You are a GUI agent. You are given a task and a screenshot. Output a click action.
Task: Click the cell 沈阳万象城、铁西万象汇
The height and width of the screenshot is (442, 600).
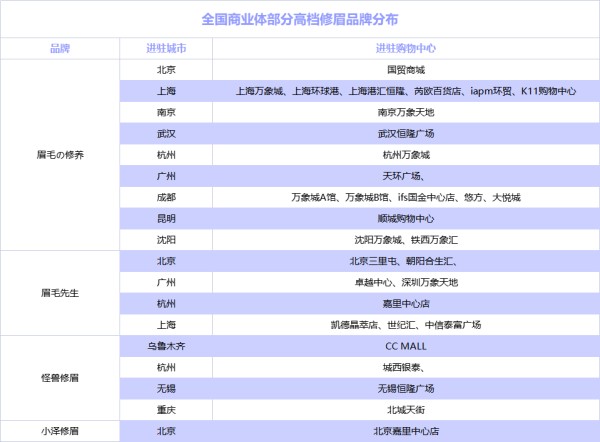406,240
